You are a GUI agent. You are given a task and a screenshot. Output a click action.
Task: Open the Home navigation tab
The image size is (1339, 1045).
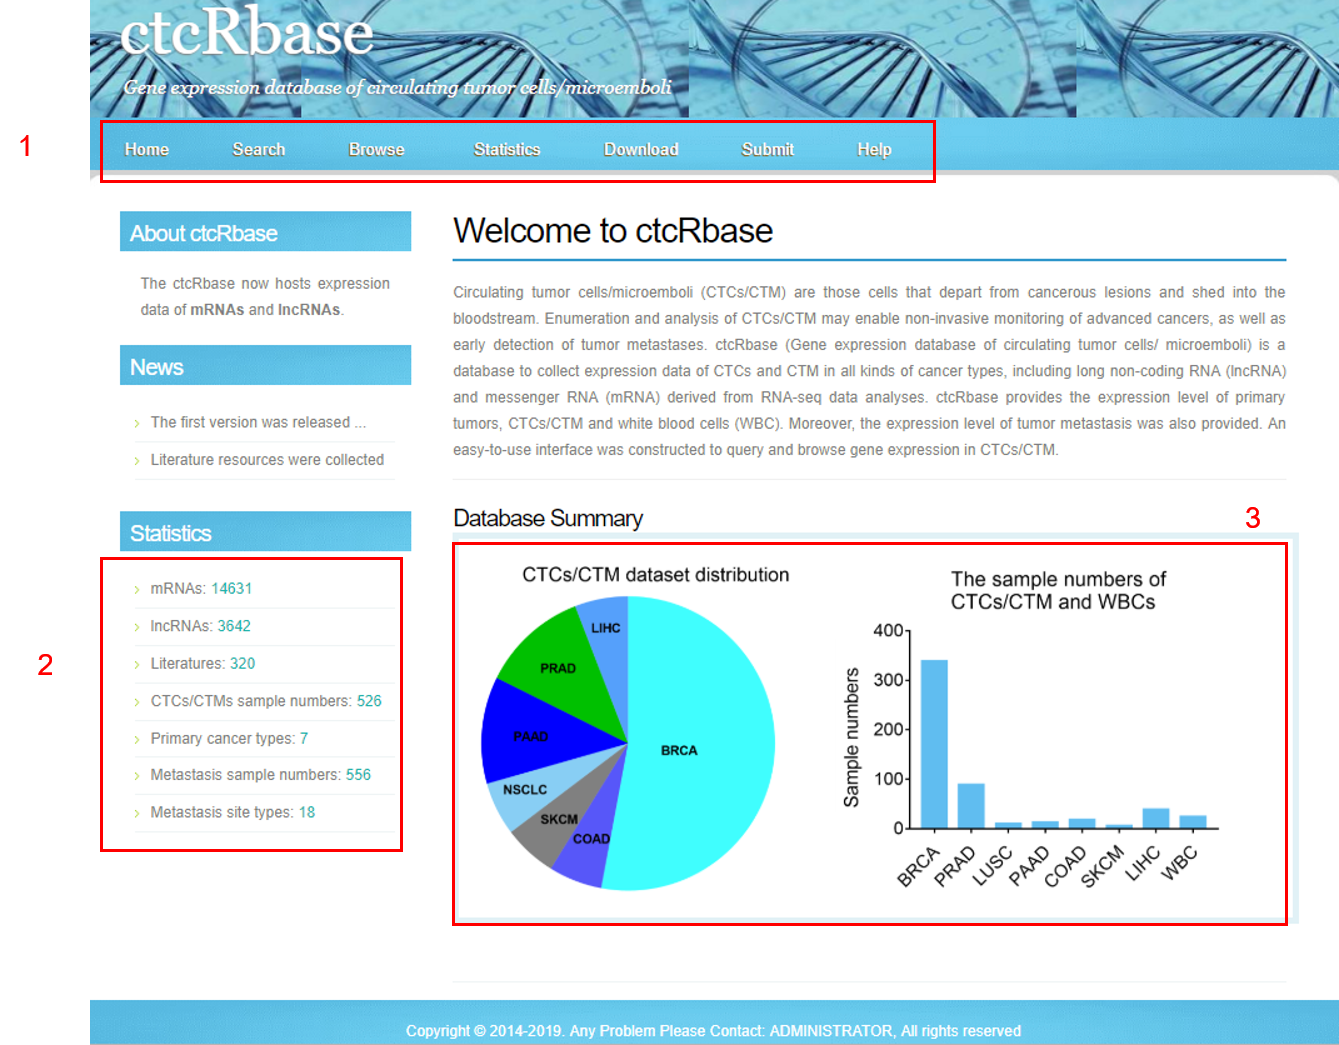tap(146, 149)
